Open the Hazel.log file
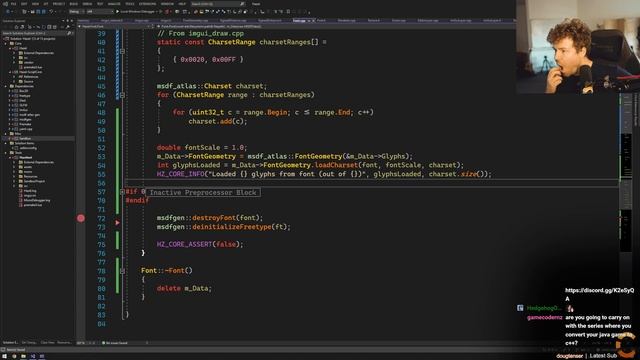This screenshot has height=360, width=640. click(30, 191)
